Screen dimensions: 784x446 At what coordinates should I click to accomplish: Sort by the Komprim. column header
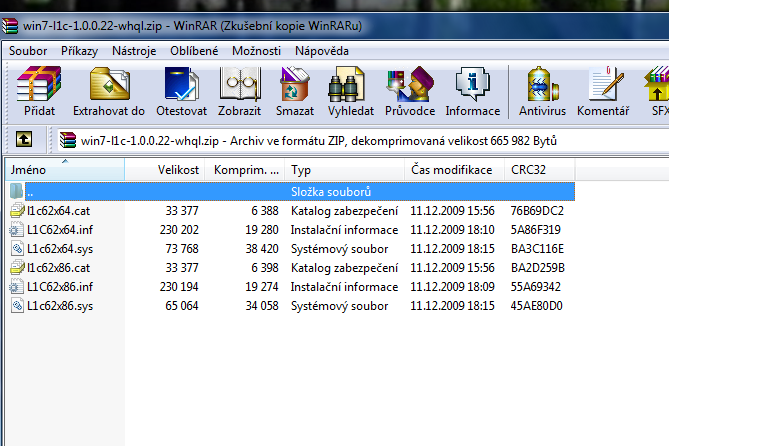click(x=244, y=170)
